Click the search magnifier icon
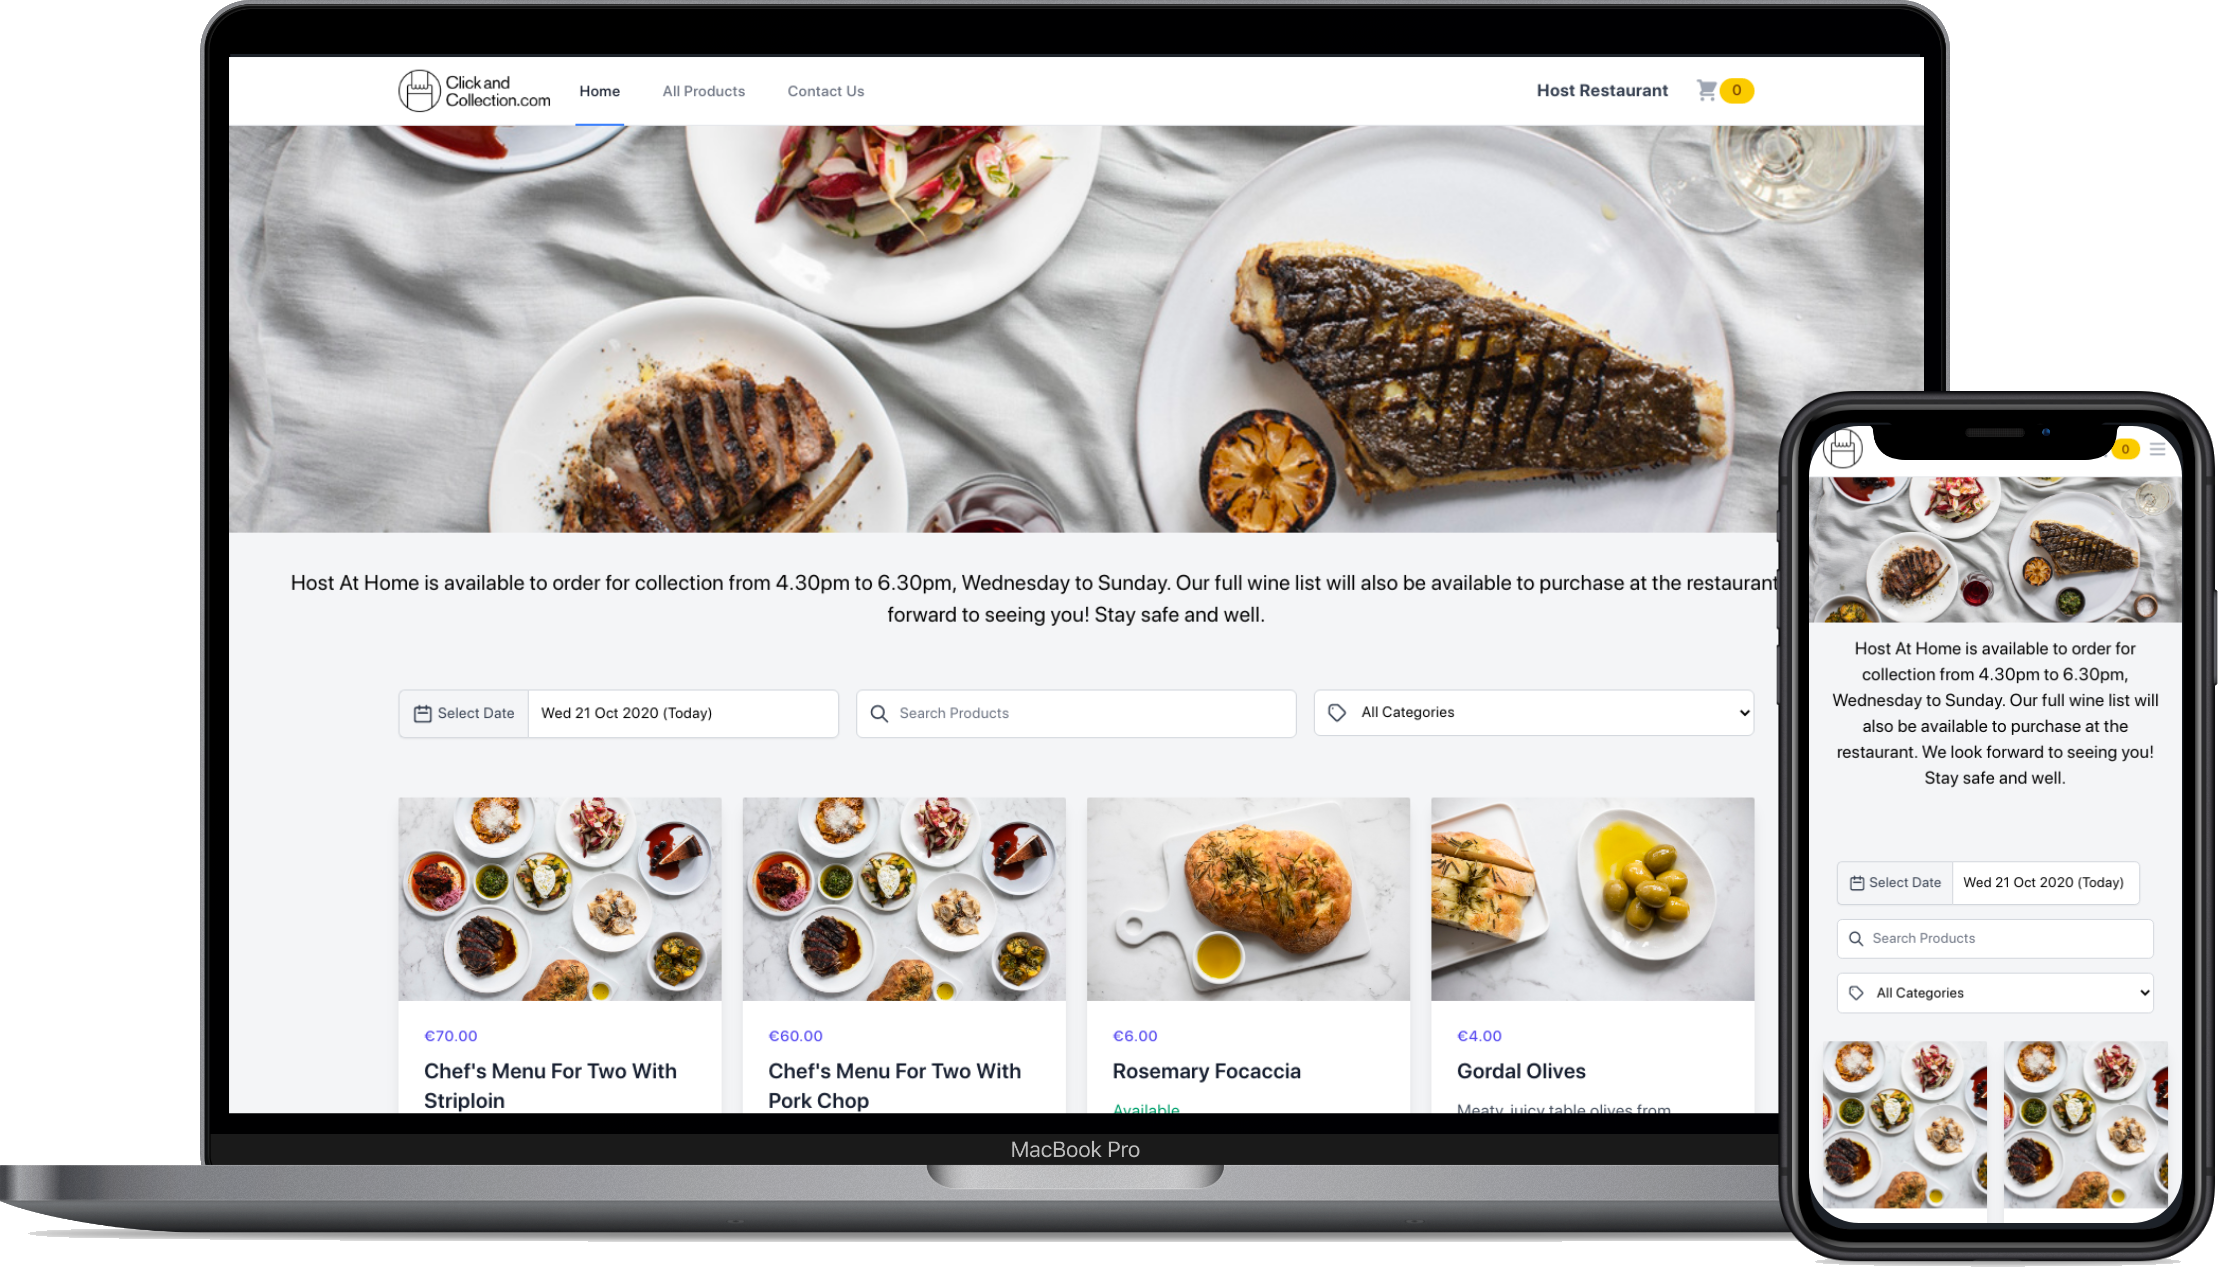Viewport: 2218px width, 1267px height. click(x=880, y=713)
